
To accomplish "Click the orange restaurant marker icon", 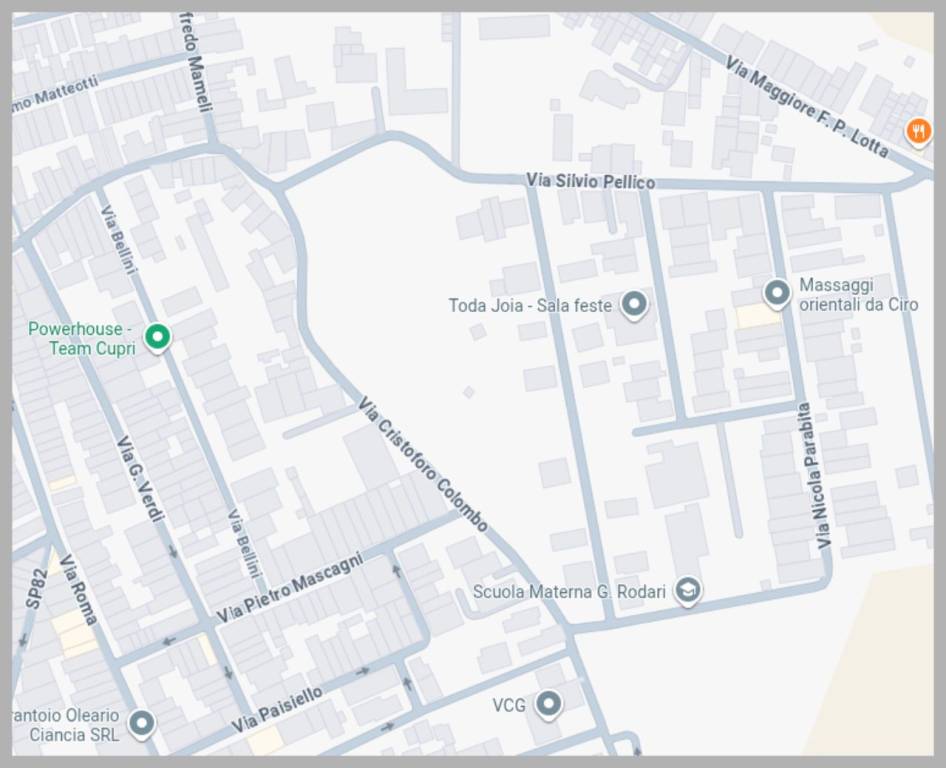I will point(918,131).
